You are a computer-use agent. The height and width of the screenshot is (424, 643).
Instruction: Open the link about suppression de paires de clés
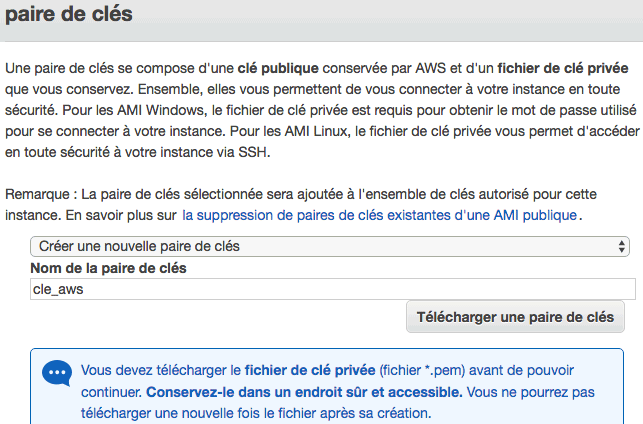380,215
